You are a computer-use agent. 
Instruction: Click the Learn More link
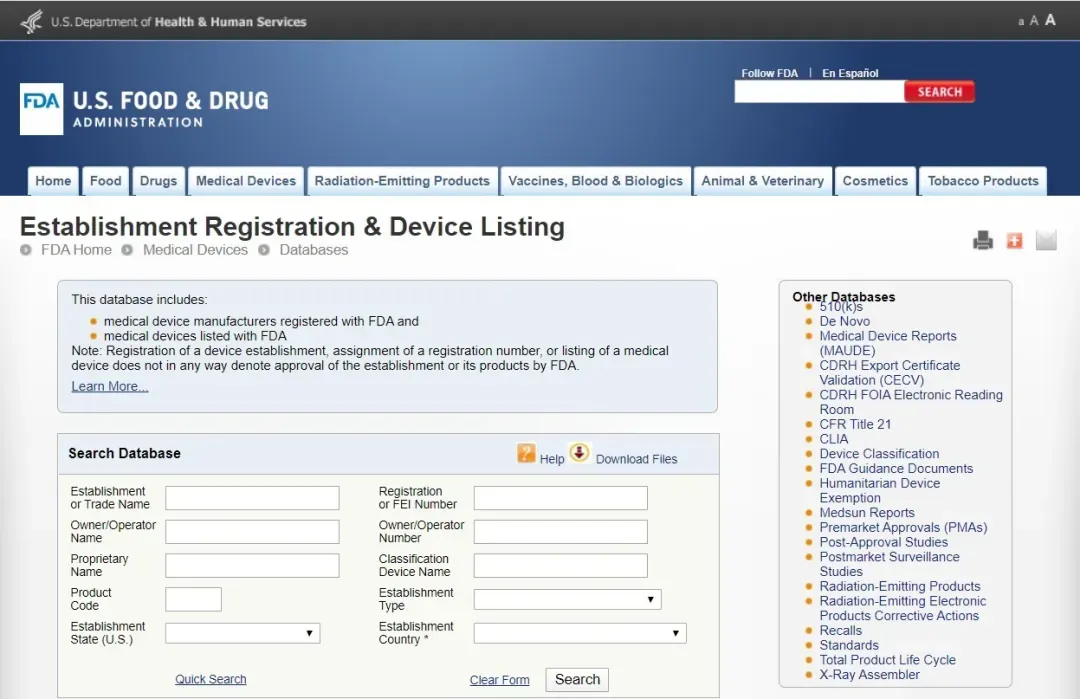[110, 386]
